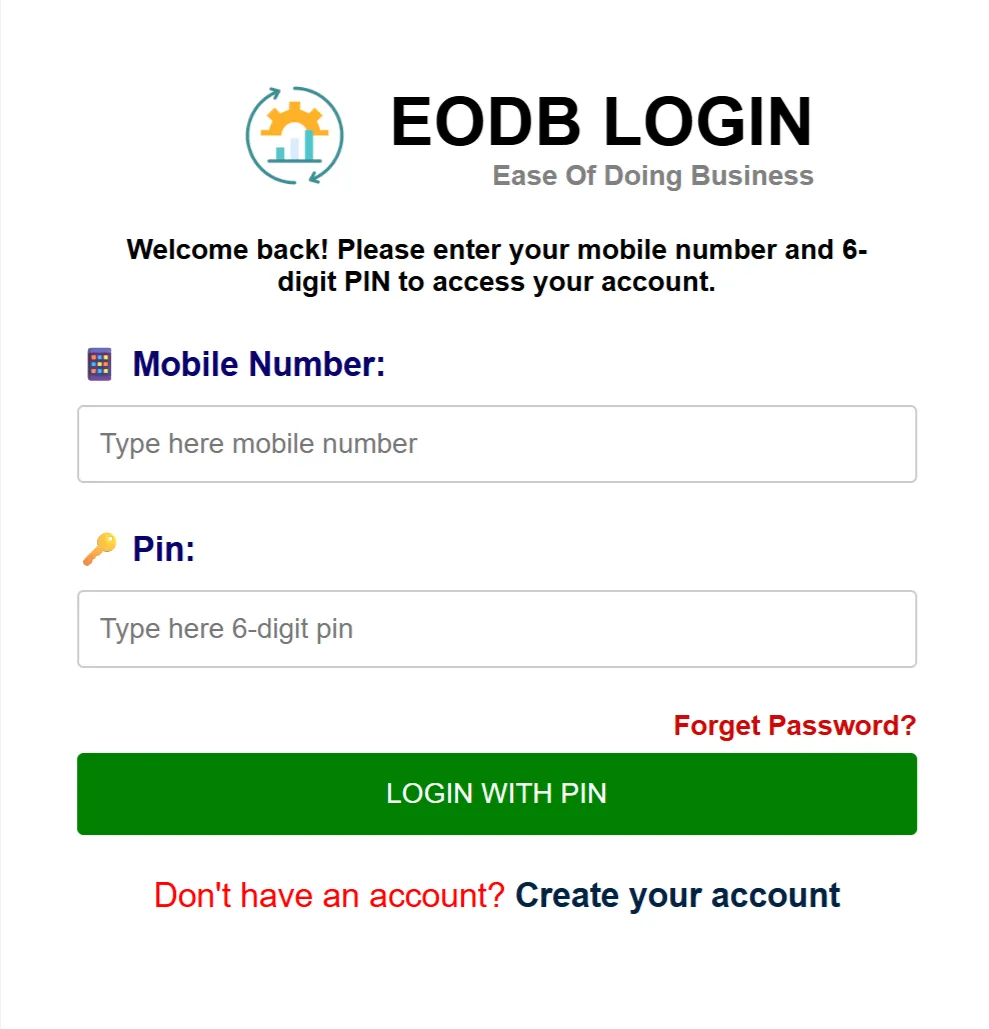989x1029 pixels.
Task: Click the orange gear inside the logo
Action: [x=295, y=119]
